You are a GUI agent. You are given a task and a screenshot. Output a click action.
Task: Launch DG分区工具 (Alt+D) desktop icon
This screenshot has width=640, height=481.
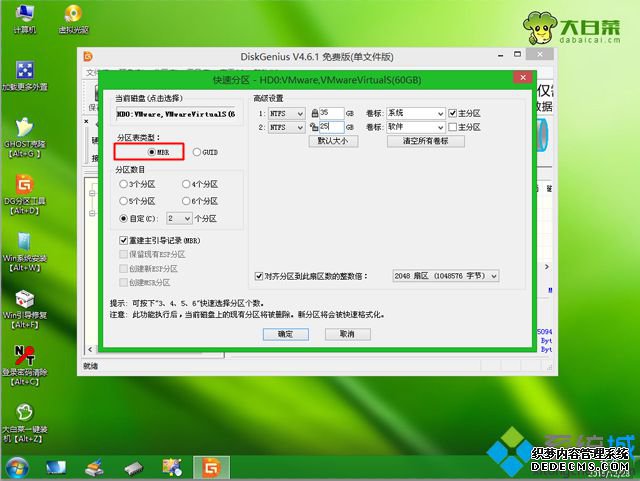click(x=24, y=195)
